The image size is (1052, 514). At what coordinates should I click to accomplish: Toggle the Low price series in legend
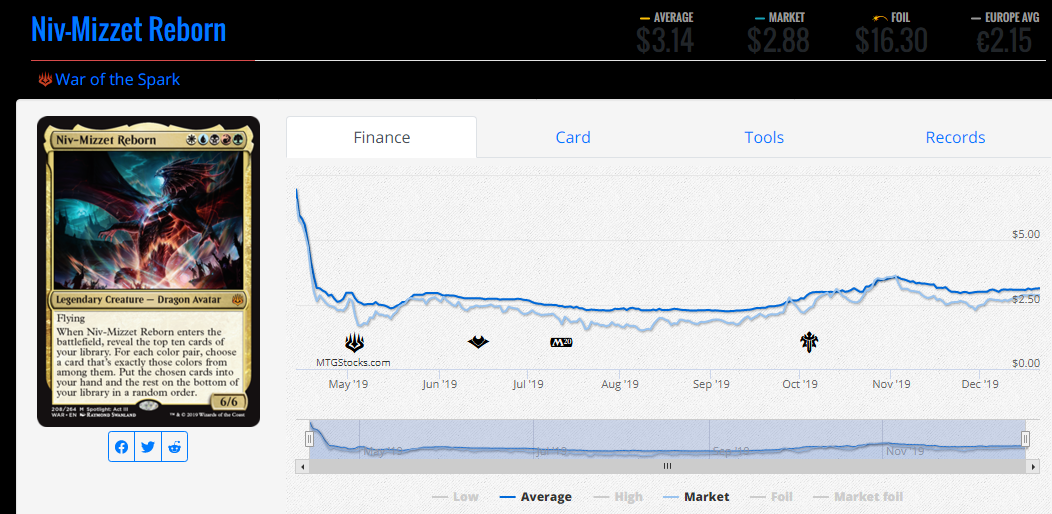[x=456, y=497]
